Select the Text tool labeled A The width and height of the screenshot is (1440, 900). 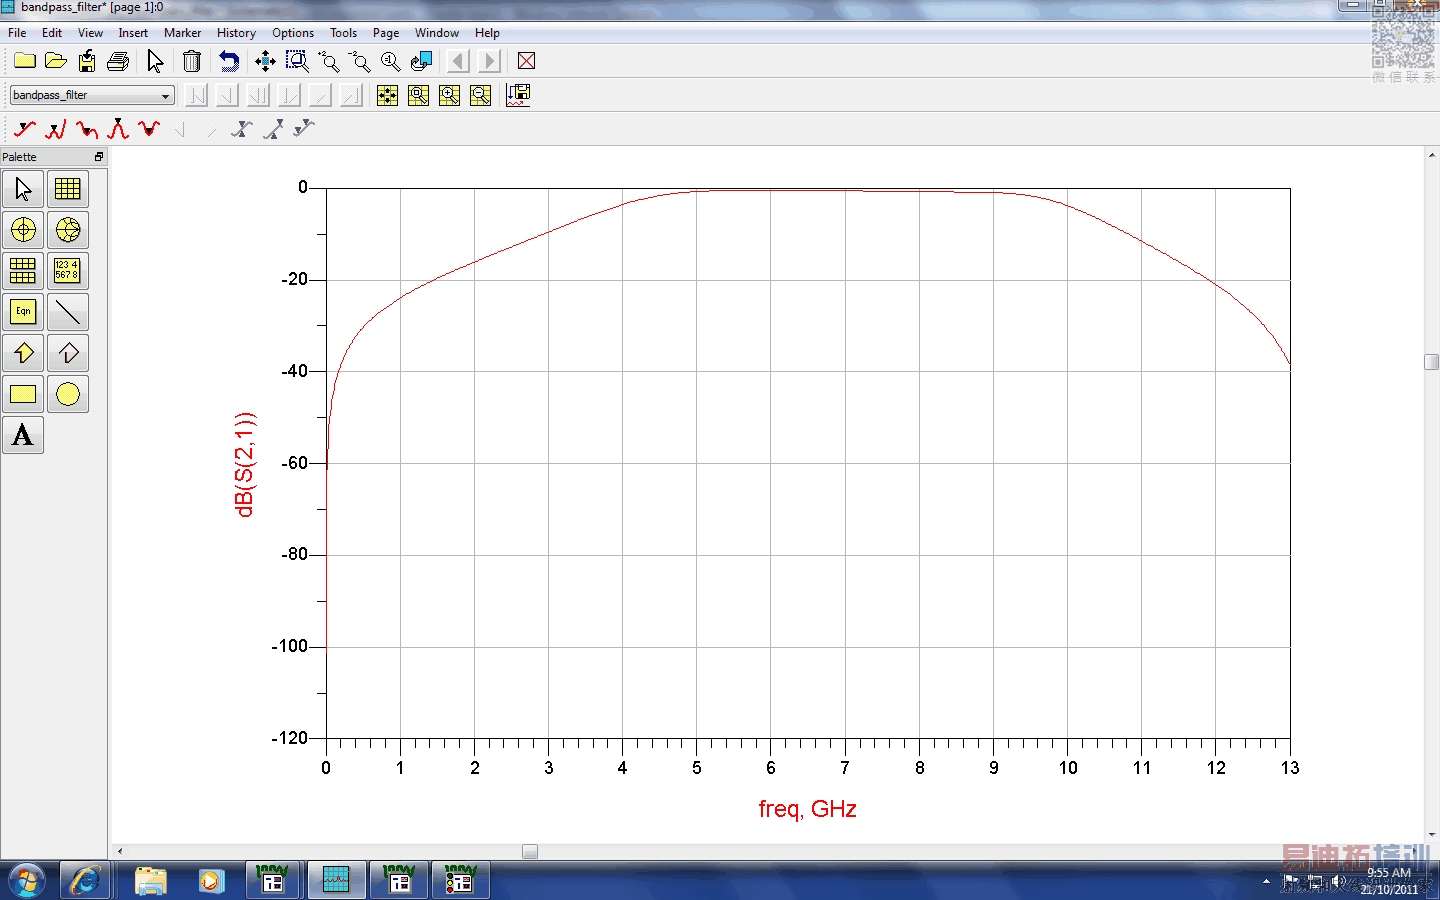[x=23, y=435]
